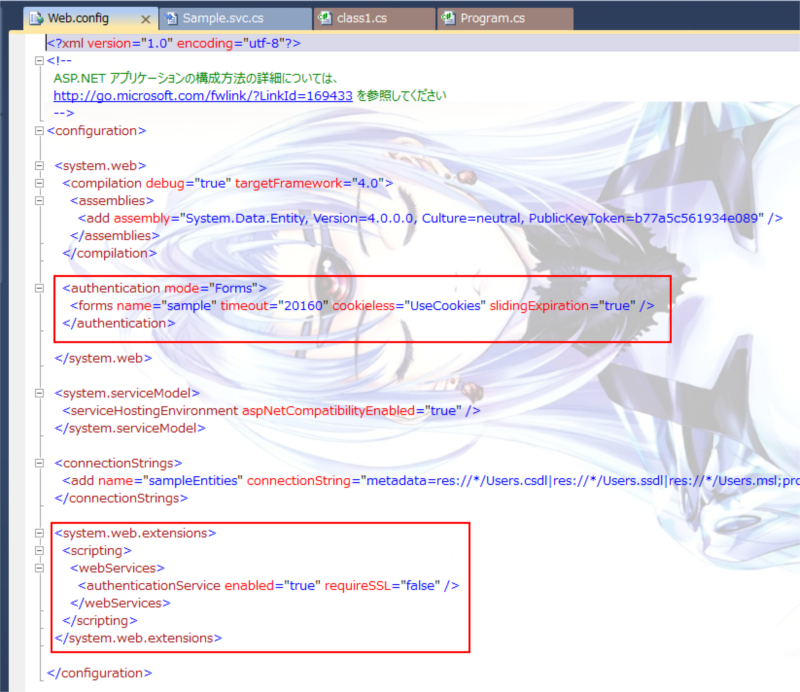This screenshot has width=800, height=692.
Task: Click the closing assemblies tag
Action: click(x=115, y=236)
